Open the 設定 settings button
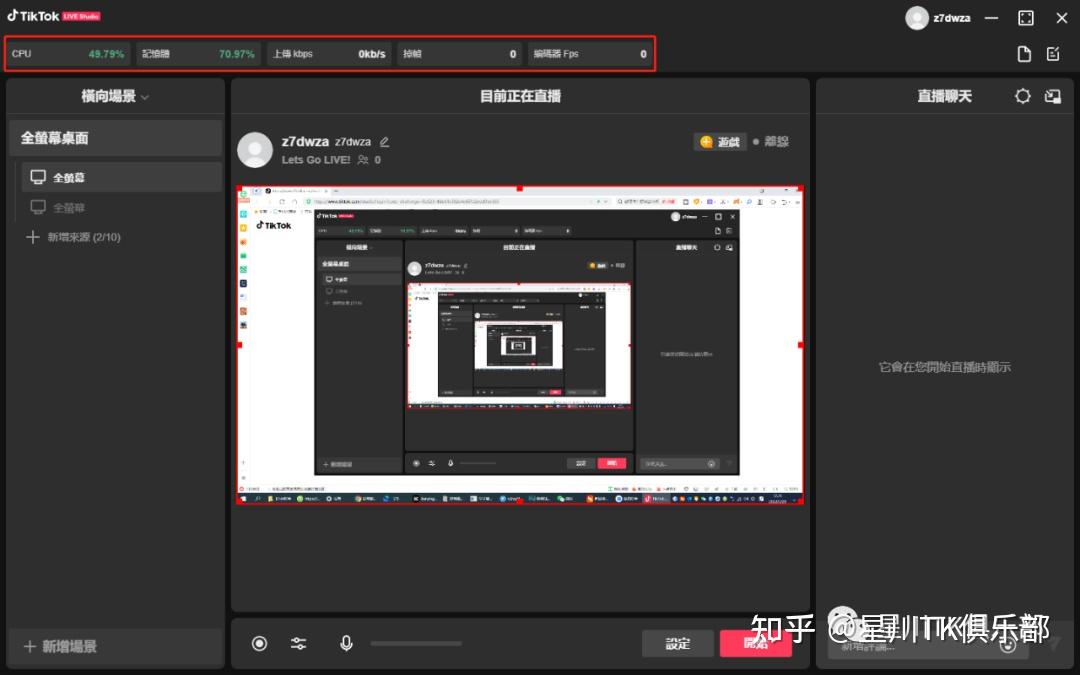The image size is (1080, 675). (x=678, y=643)
